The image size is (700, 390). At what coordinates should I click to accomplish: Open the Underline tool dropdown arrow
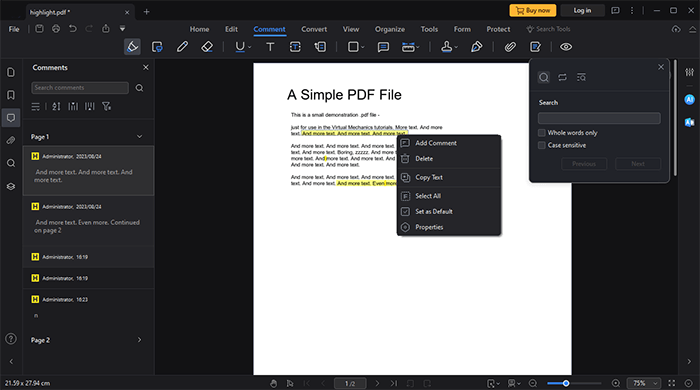[250, 47]
